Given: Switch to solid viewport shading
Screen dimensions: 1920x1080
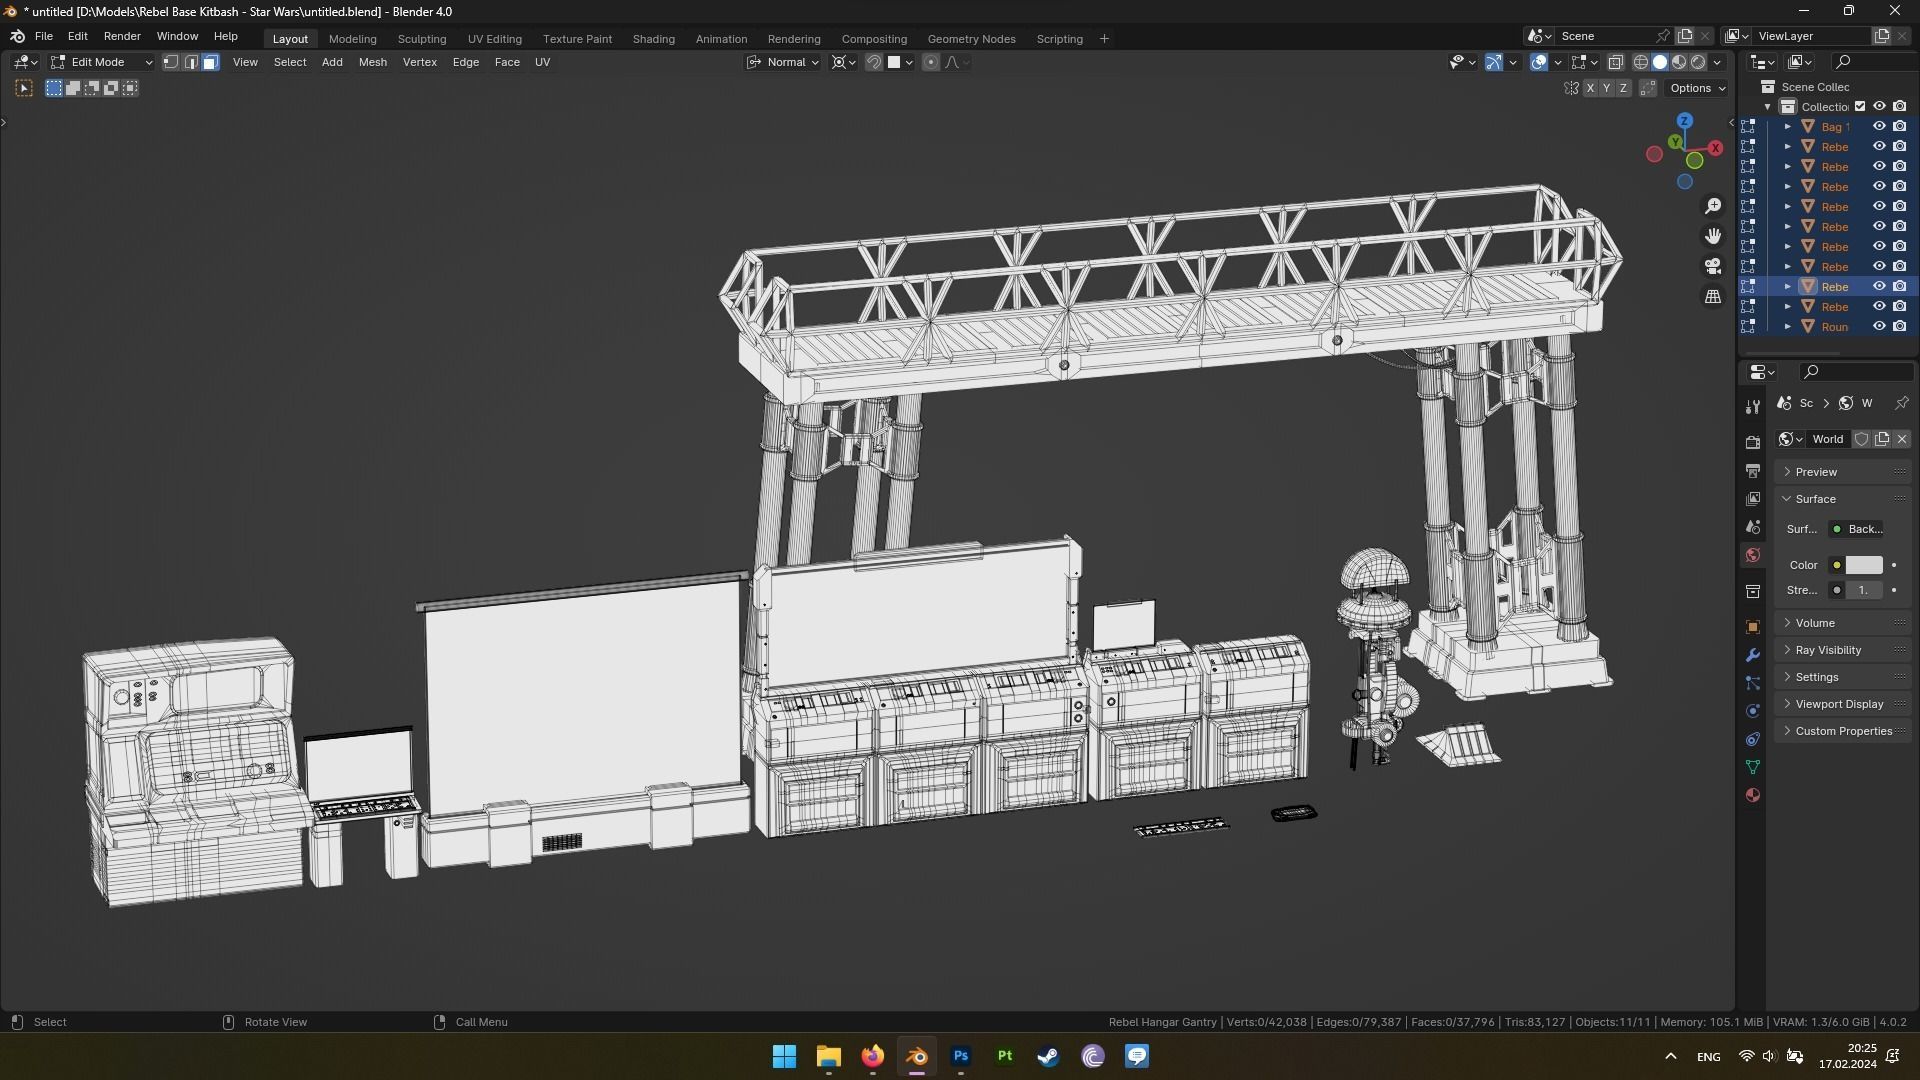Looking at the screenshot, I should (x=1660, y=62).
